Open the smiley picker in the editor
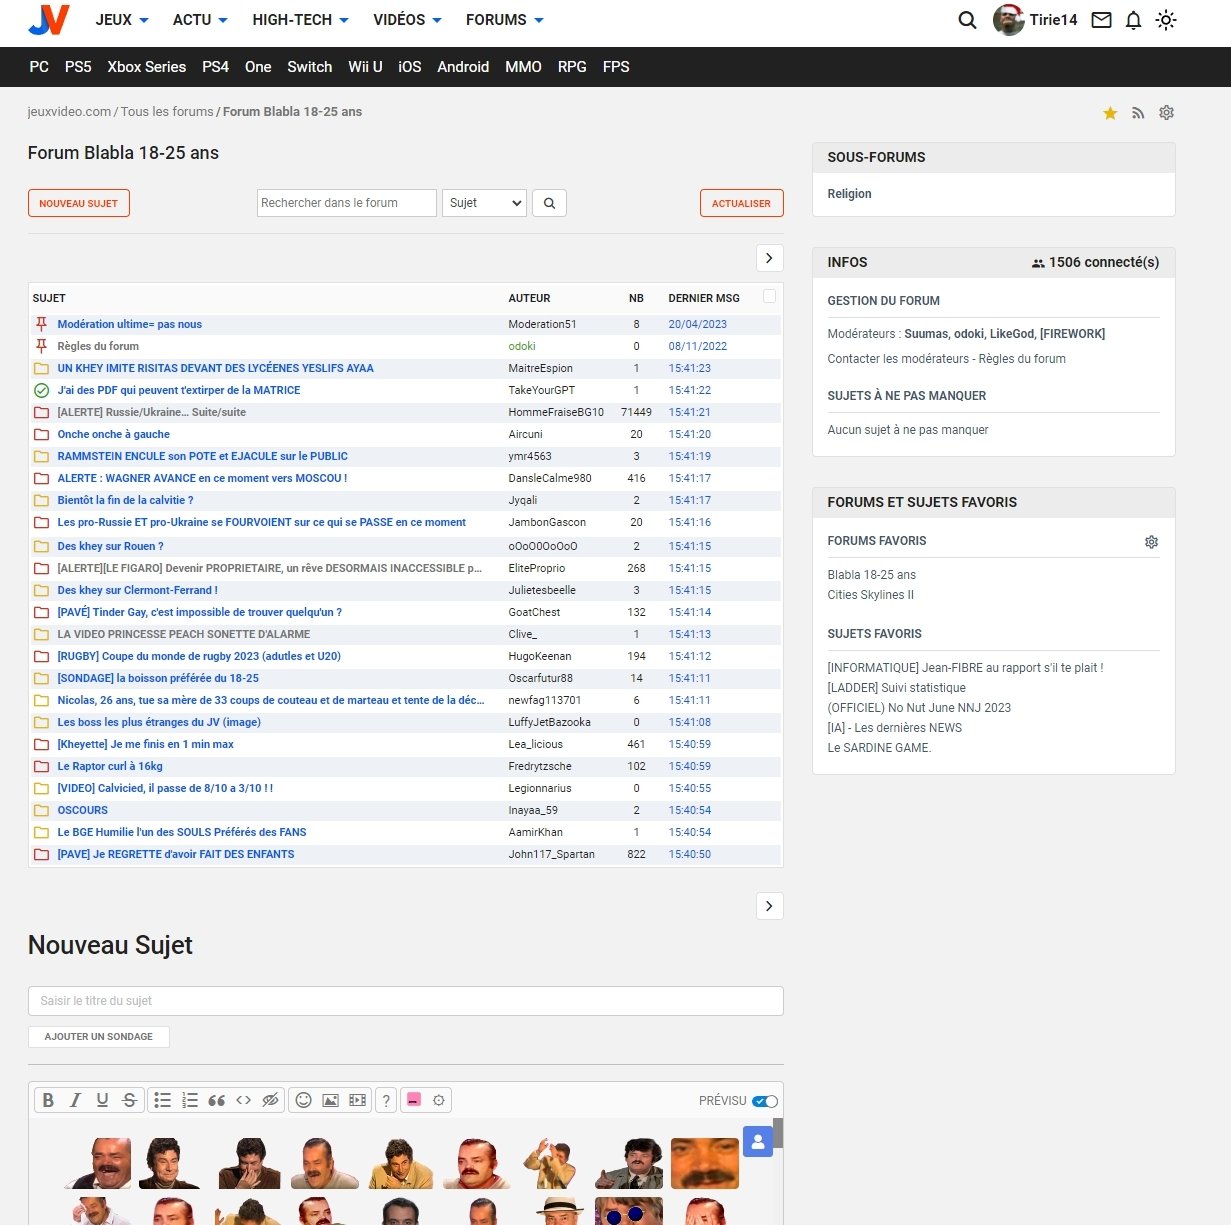This screenshot has height=1225, width=1231. click(x=304, y=1100)
